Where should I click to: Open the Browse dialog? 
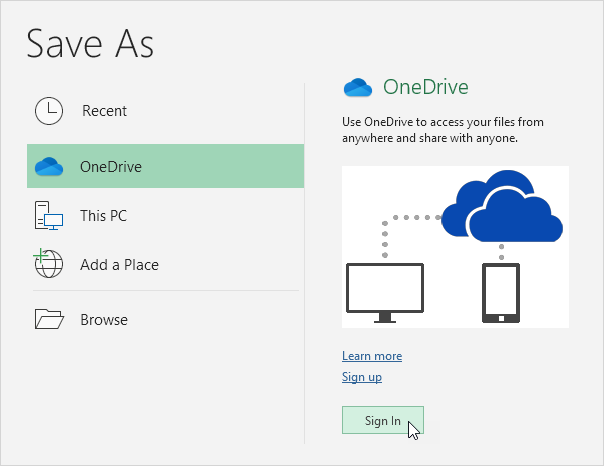pos(166,319)
